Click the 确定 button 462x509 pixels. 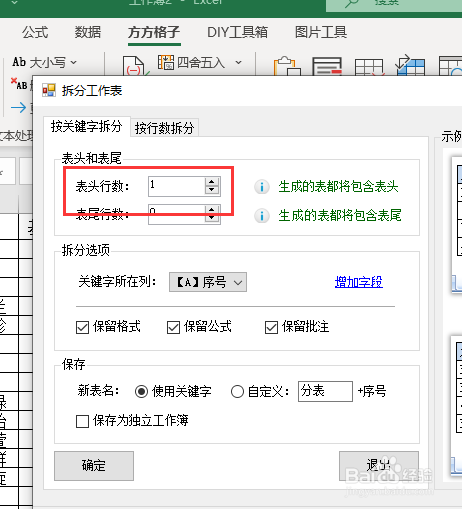[x=94, y=466]
